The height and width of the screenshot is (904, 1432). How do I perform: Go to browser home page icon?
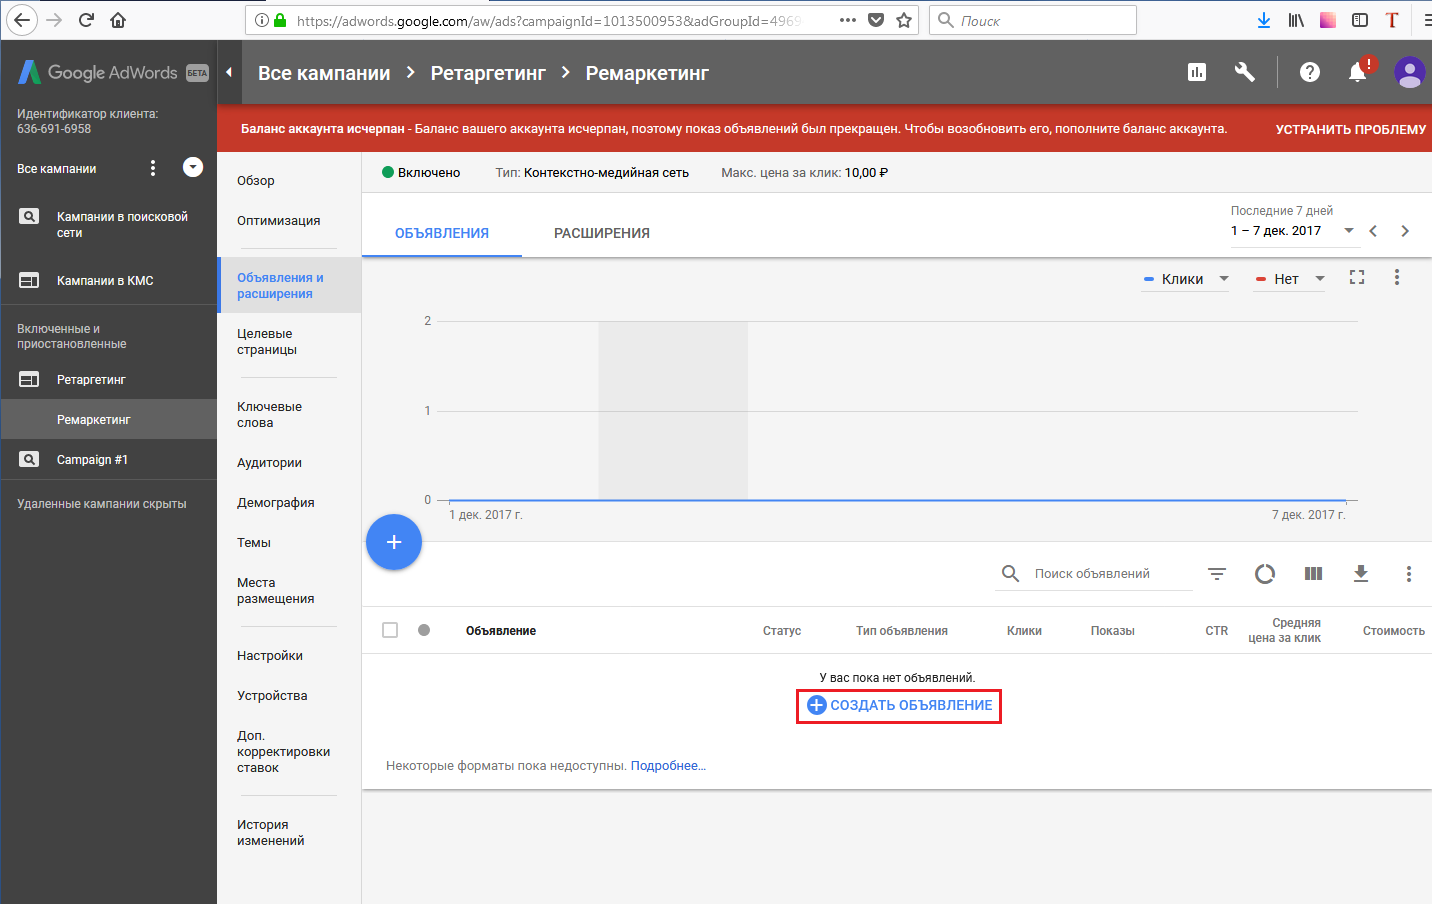click(118, 20)
